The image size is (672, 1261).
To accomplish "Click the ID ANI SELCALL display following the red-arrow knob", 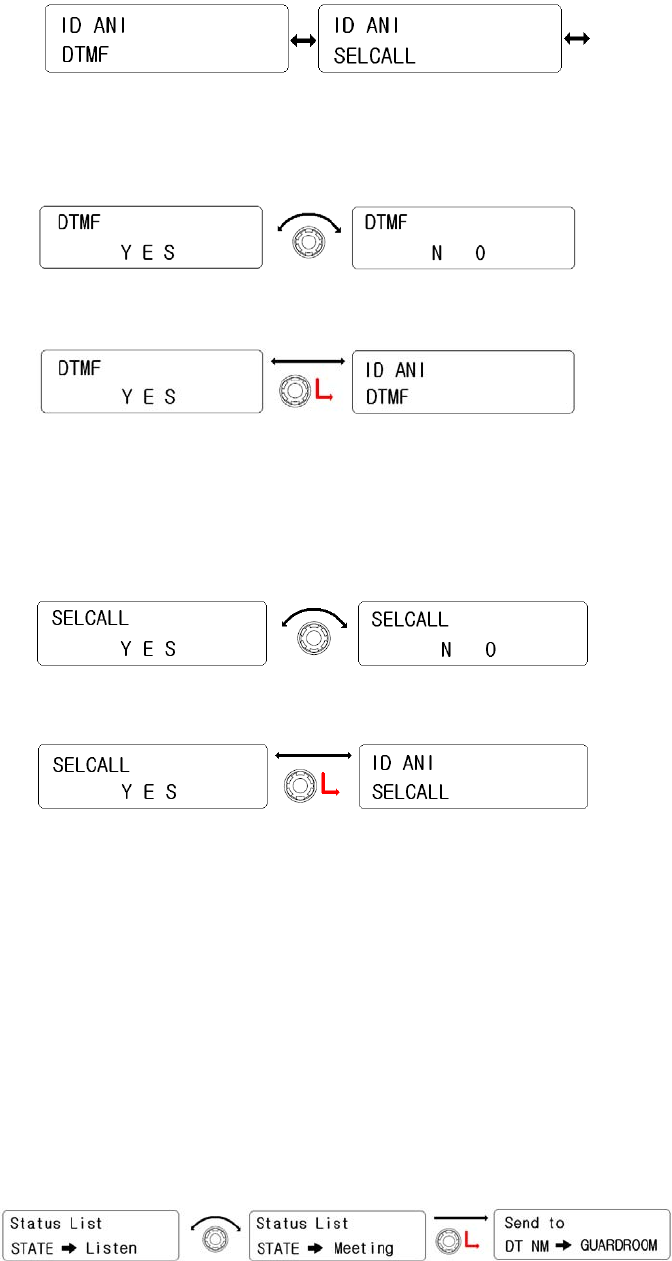I will 472,776.
